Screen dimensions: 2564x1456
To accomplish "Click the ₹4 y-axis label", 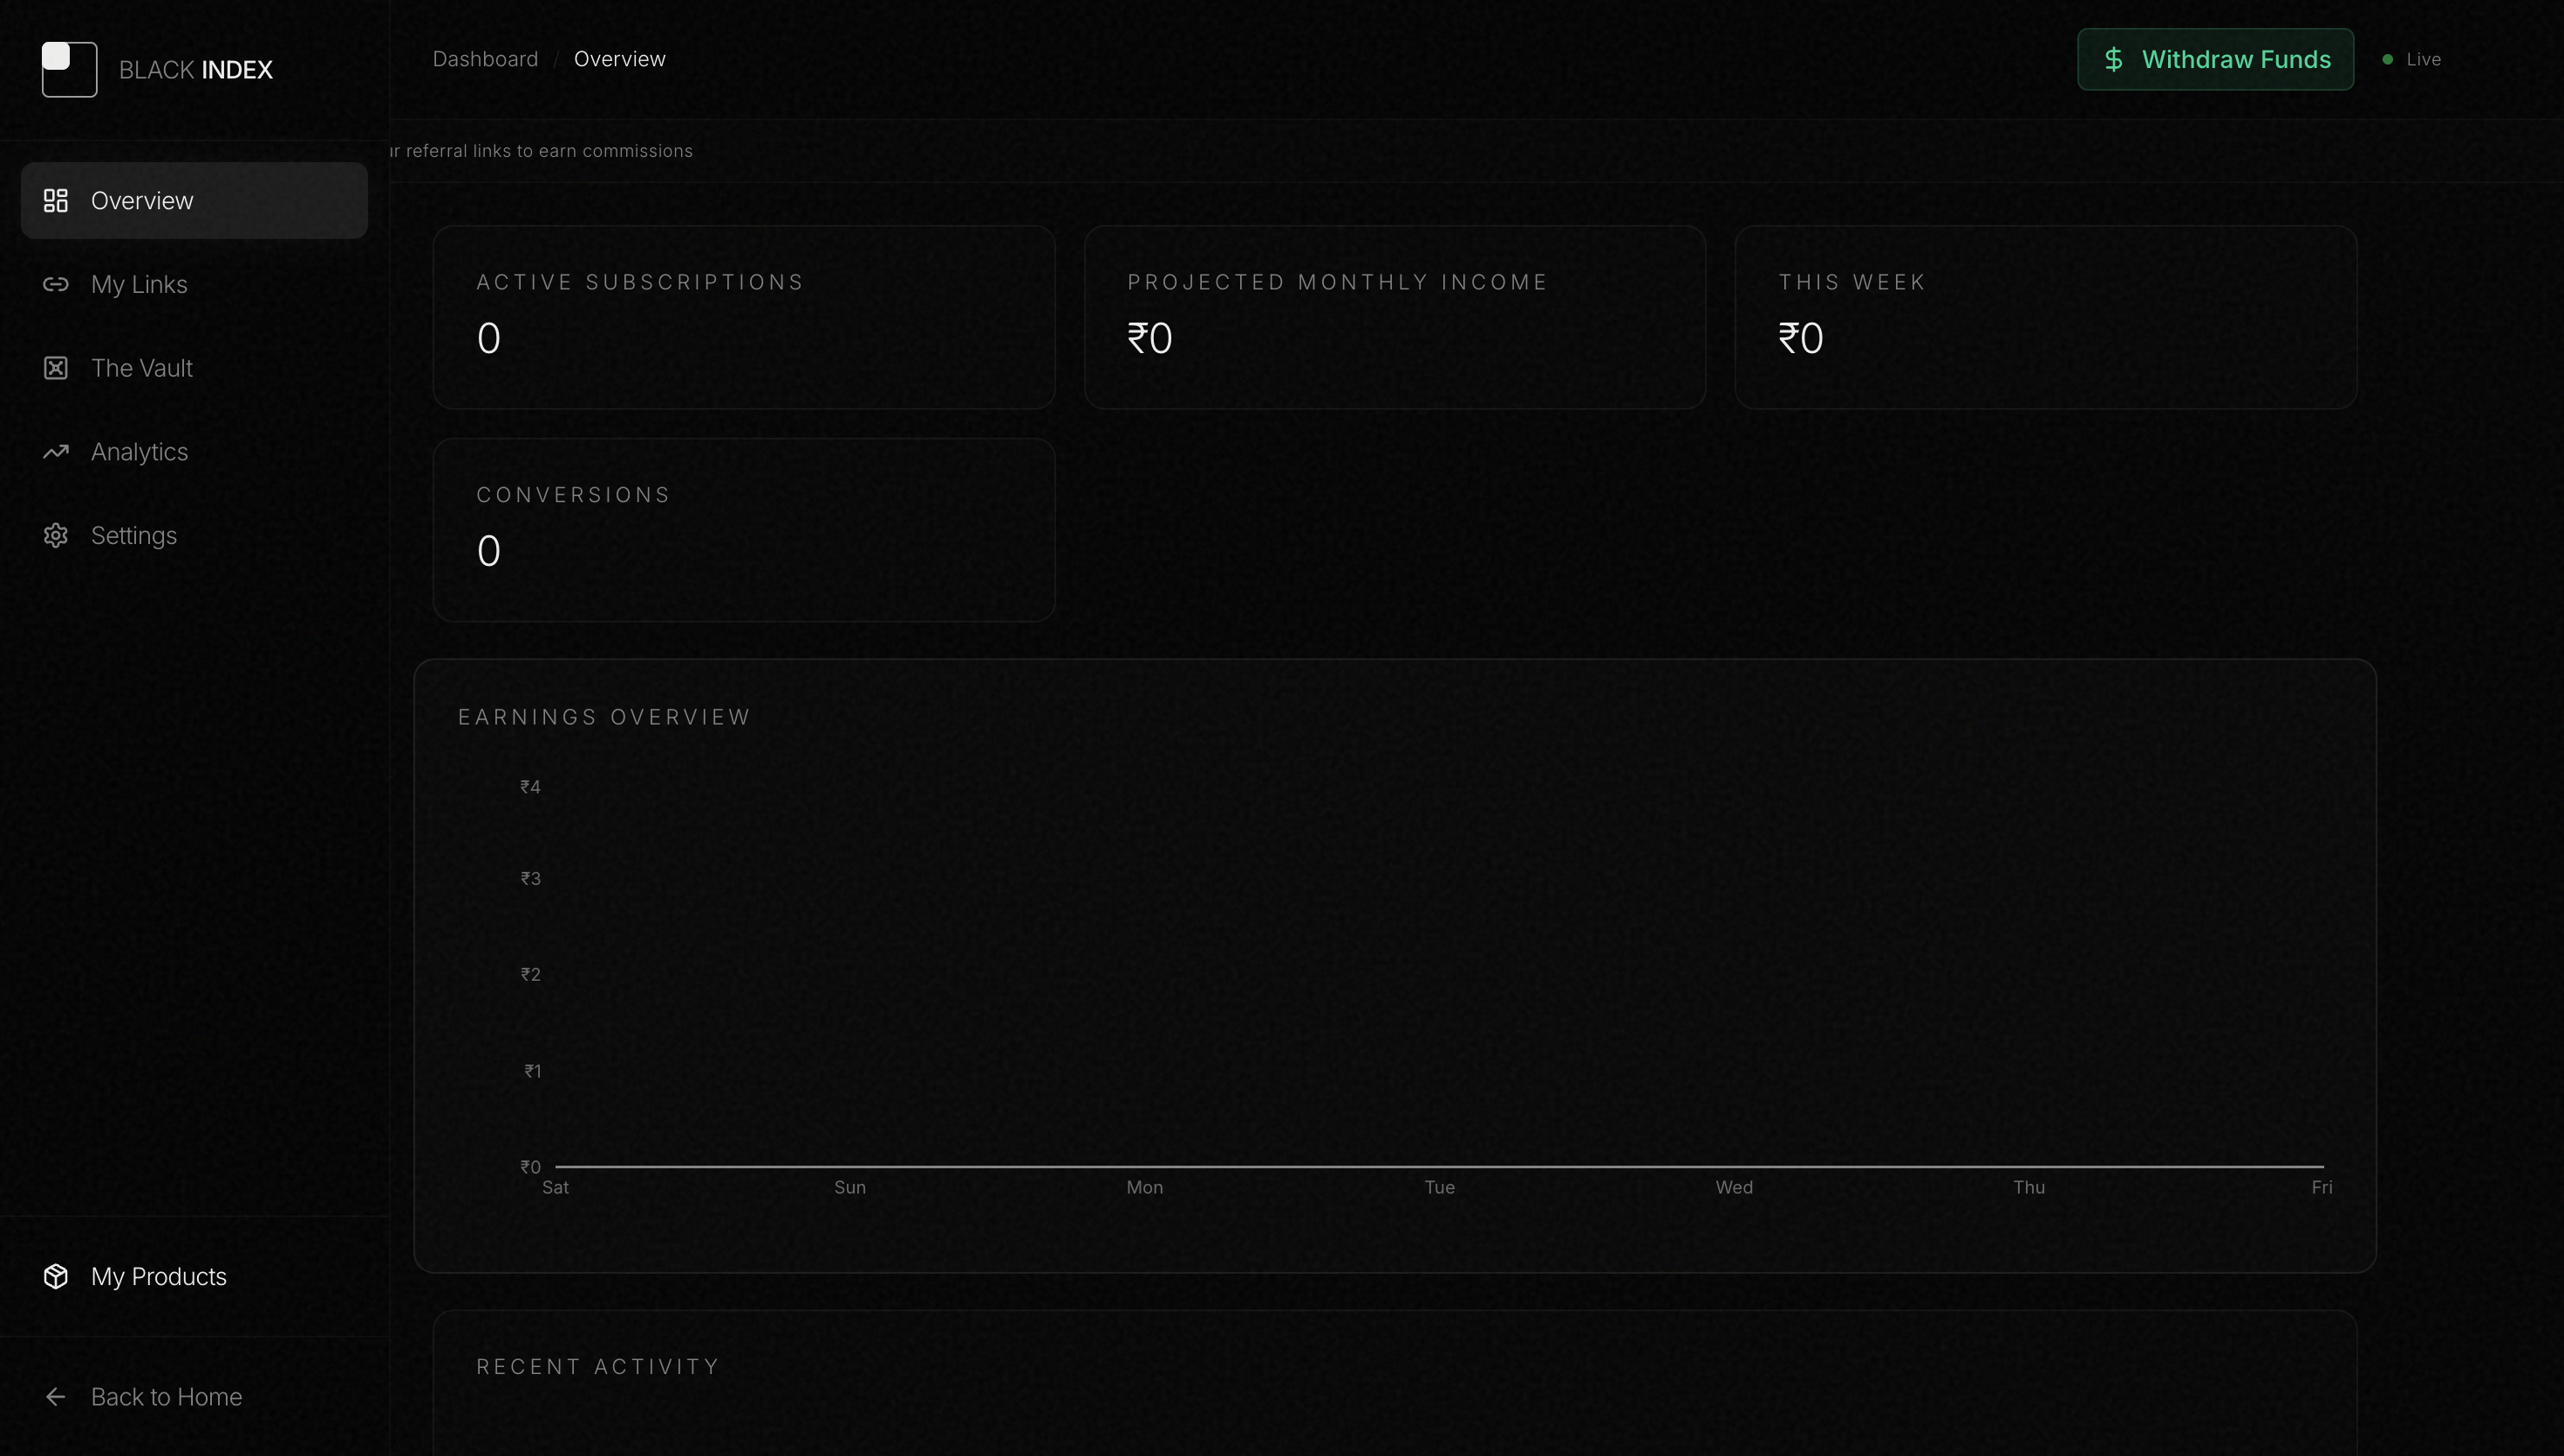I will pyautogui.click(x=531, y=787).
